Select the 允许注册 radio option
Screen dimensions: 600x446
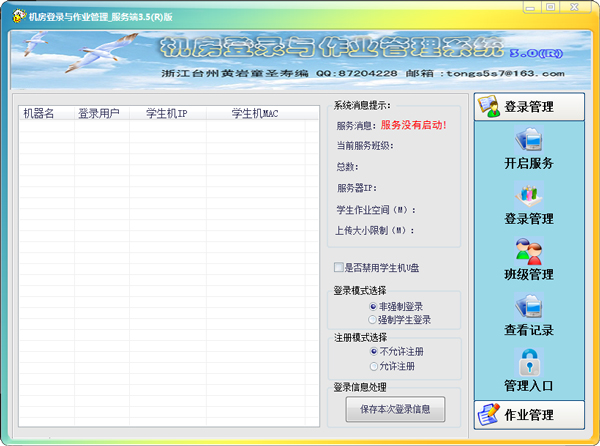pos(374,366)
